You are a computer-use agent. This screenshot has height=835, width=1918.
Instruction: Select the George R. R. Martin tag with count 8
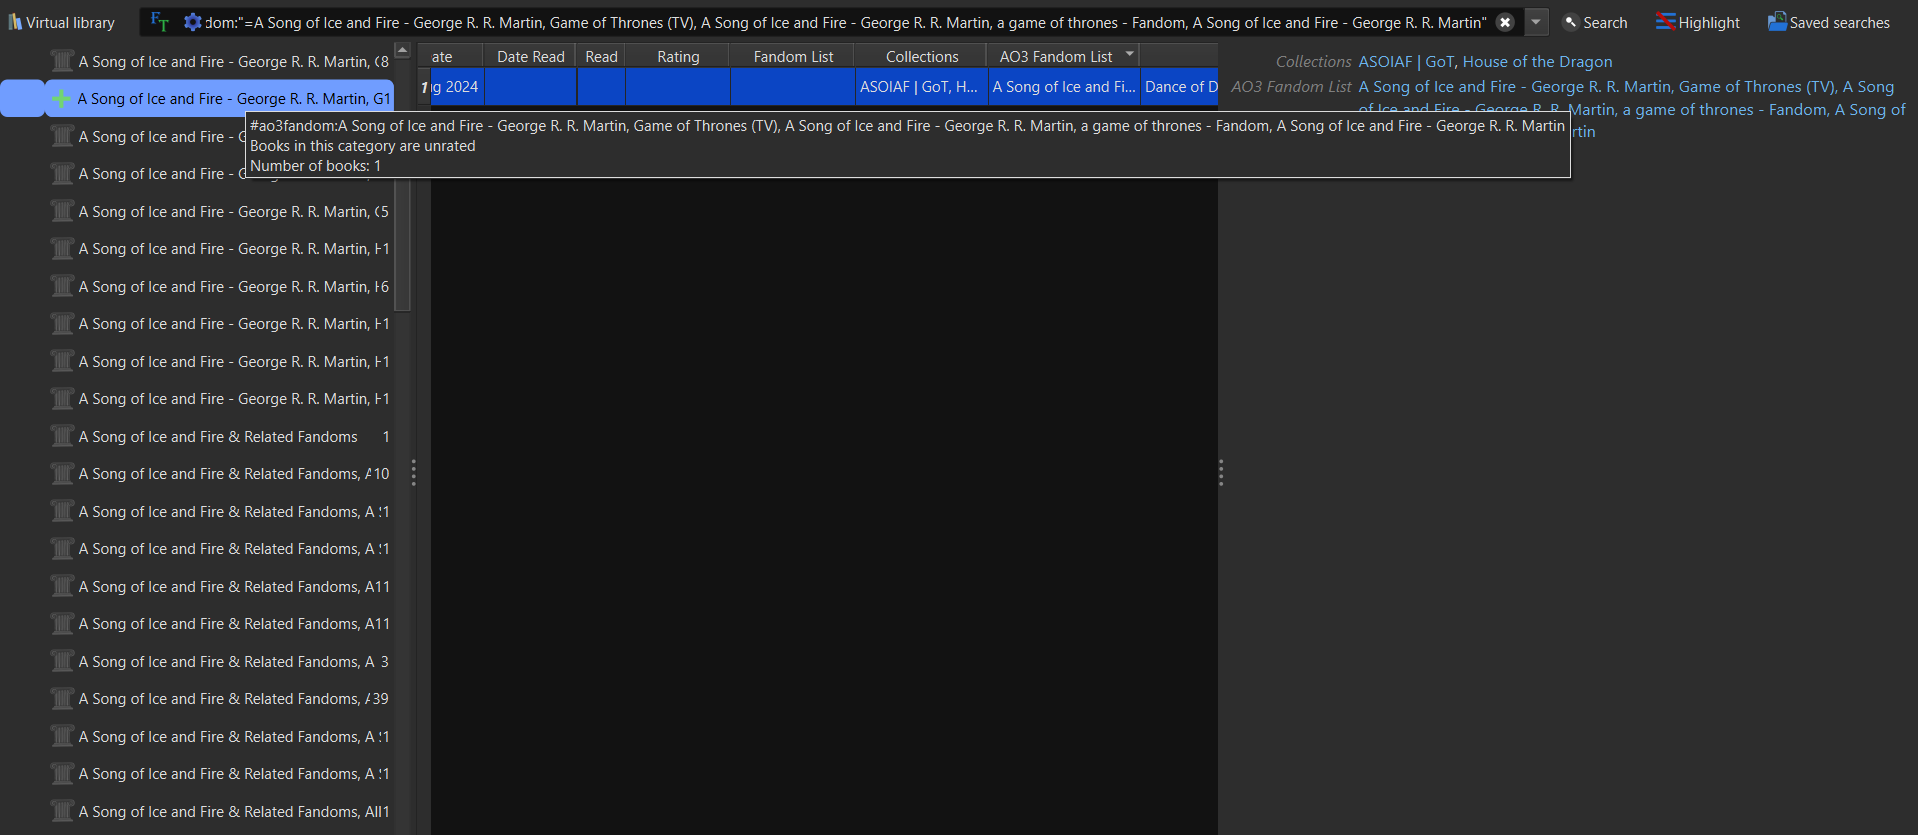click(222, 61)
